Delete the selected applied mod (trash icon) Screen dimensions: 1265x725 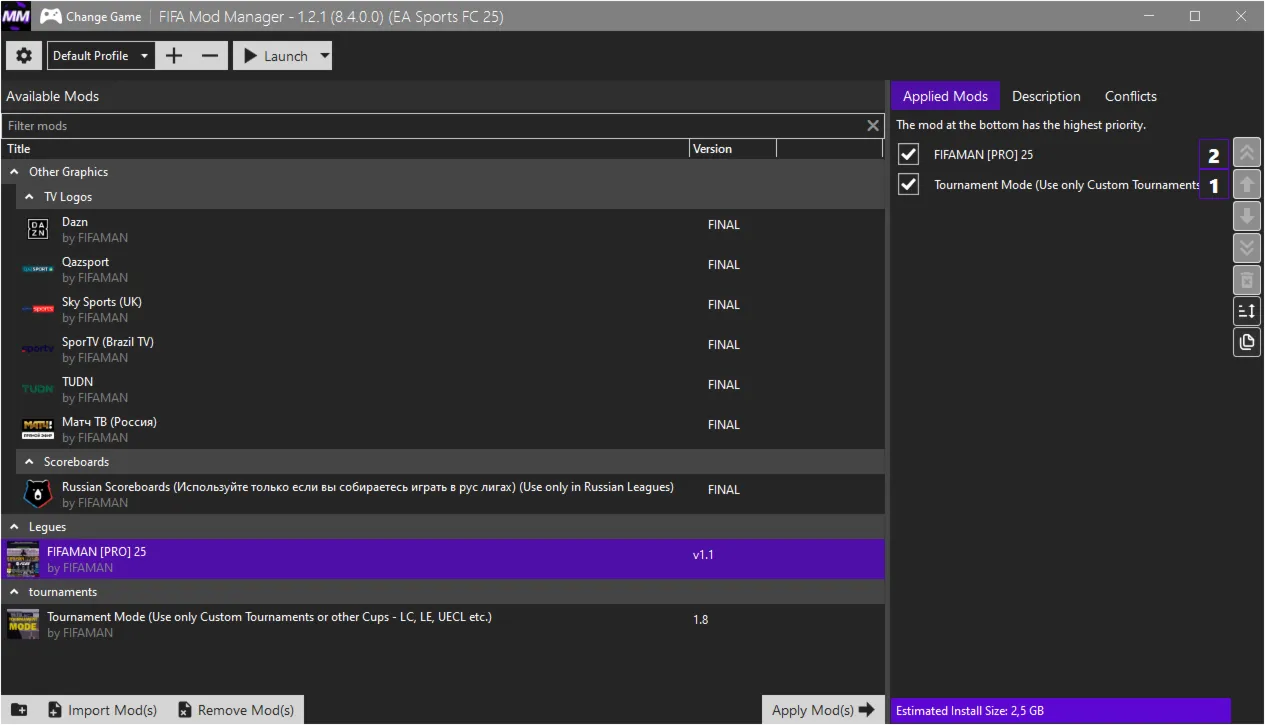click(x=1247, y=279)
